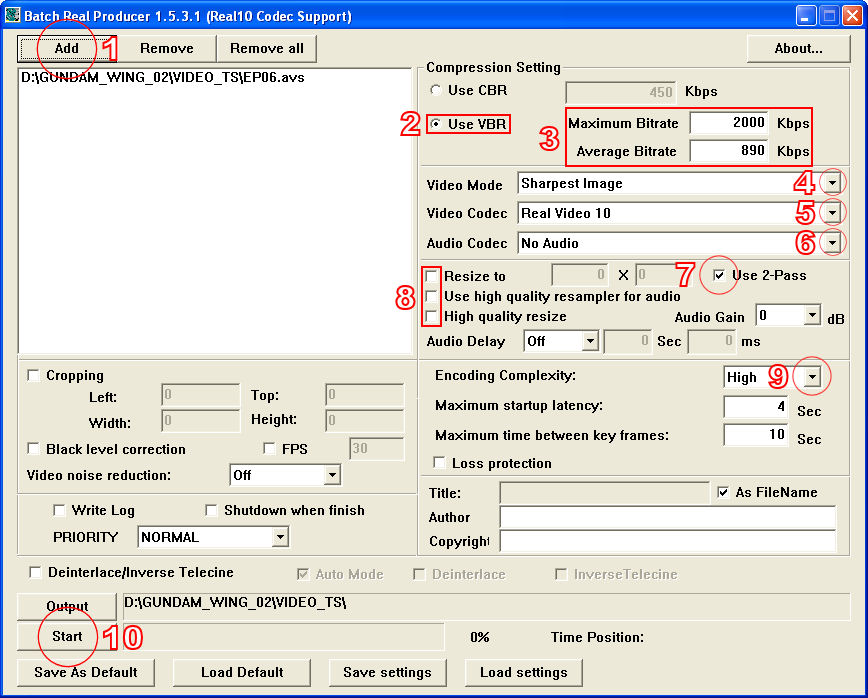Click the Maximum startup latency field
Image resolution: width=868 pixels, height=698 pixels.
click(755, 407)
